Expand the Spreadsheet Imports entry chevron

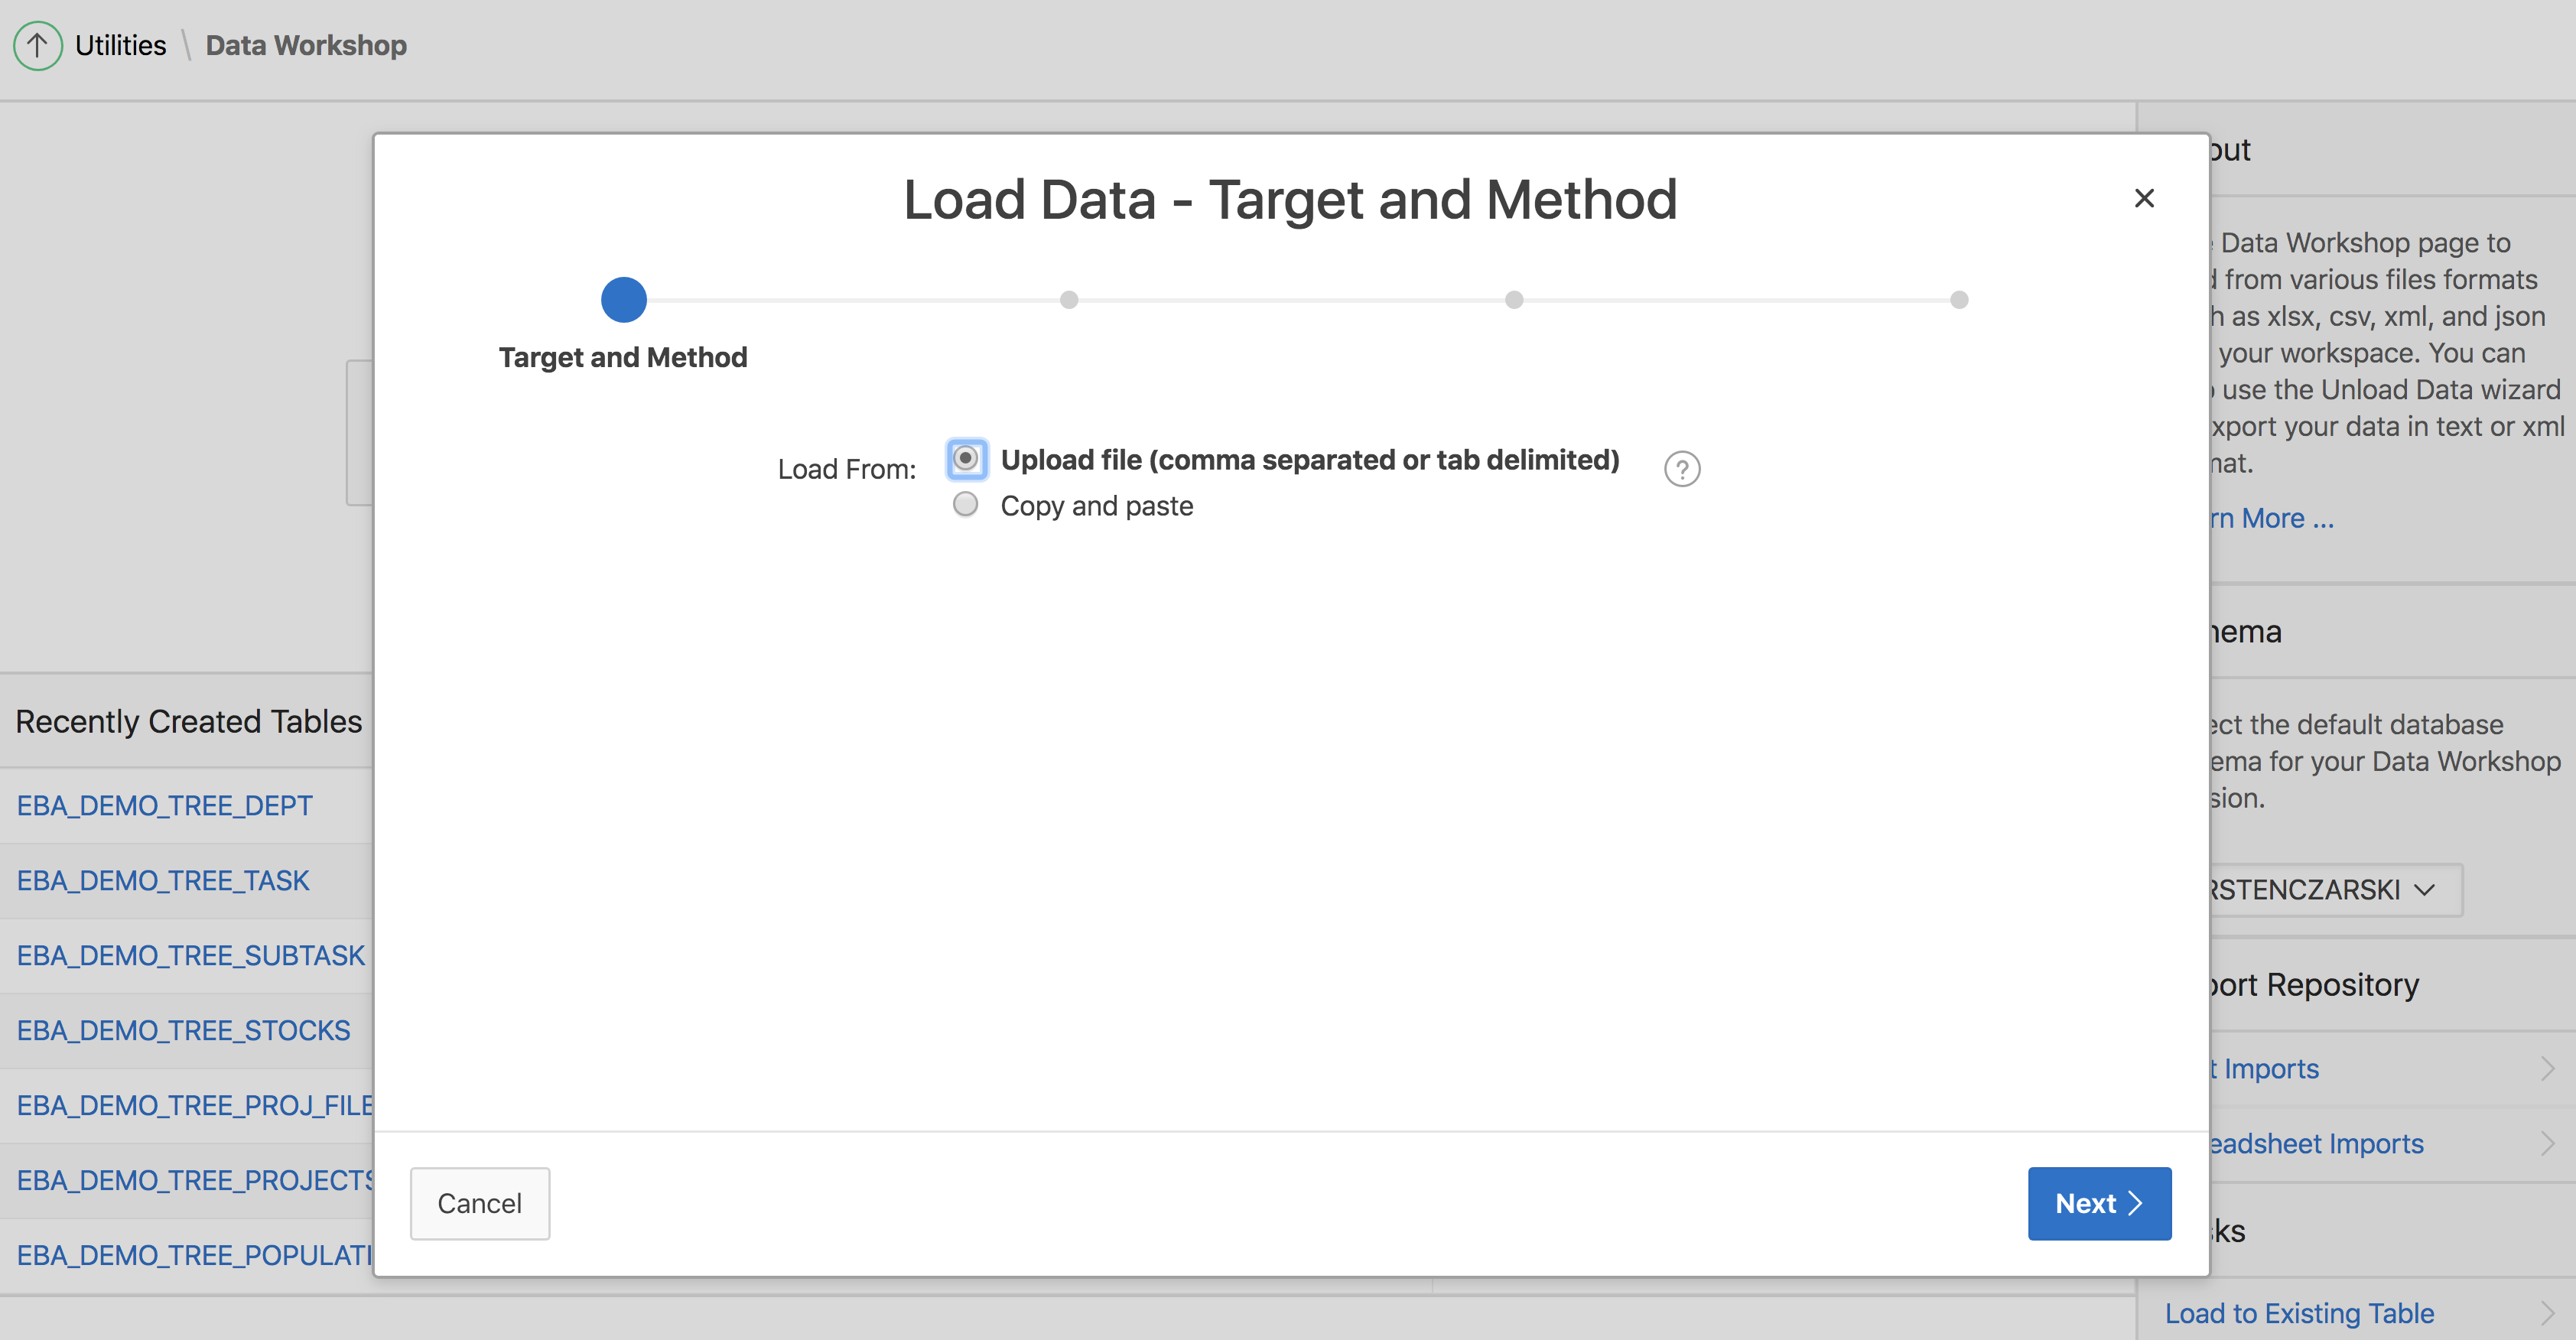pyautogui.click(x=2546, y=1143)
